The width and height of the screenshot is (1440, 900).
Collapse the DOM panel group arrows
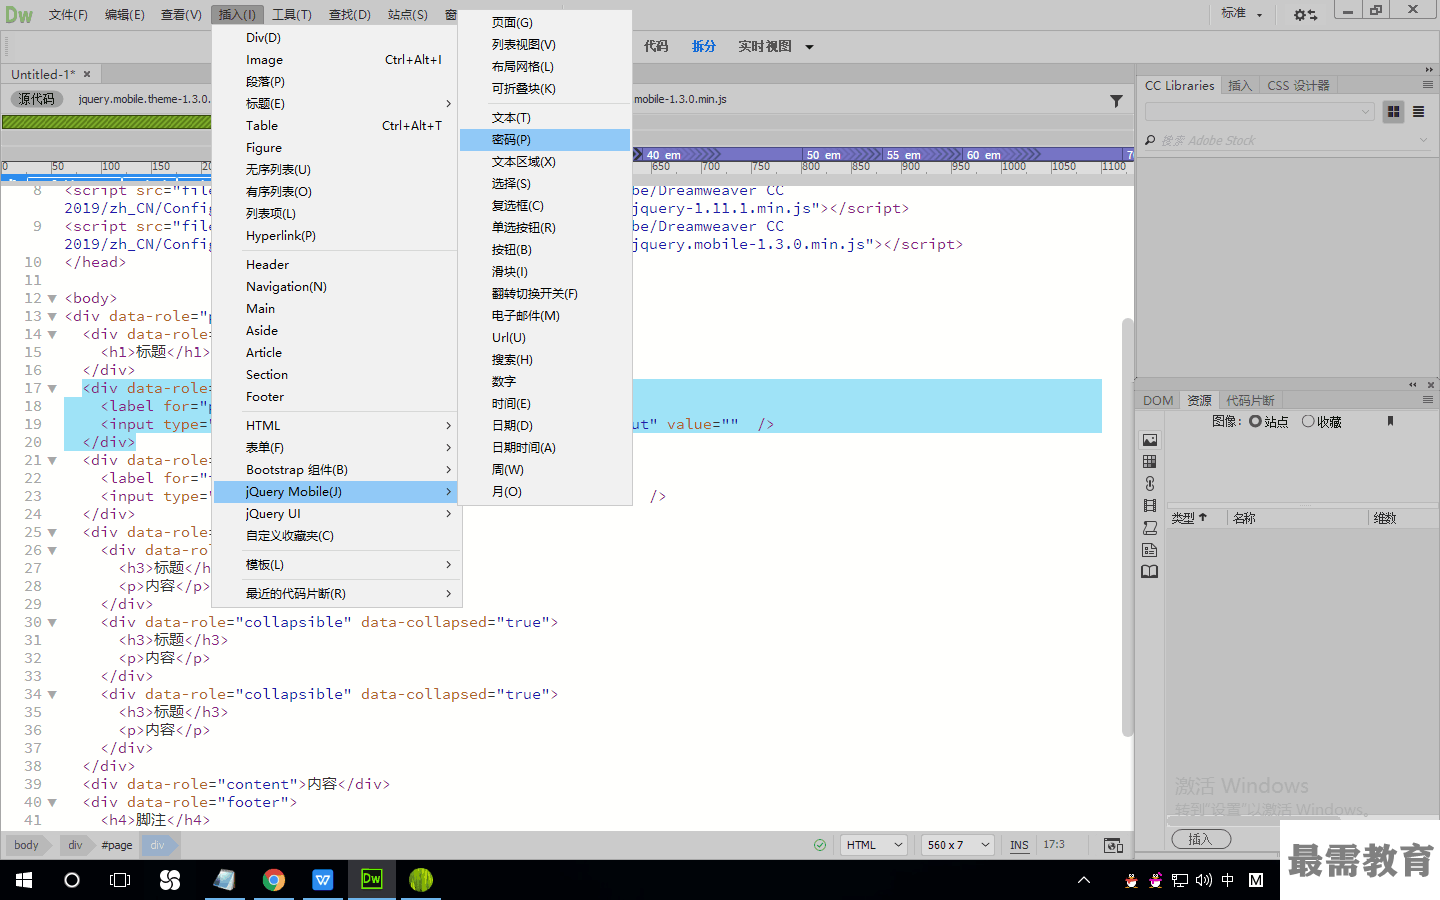tap(1413, 385)
